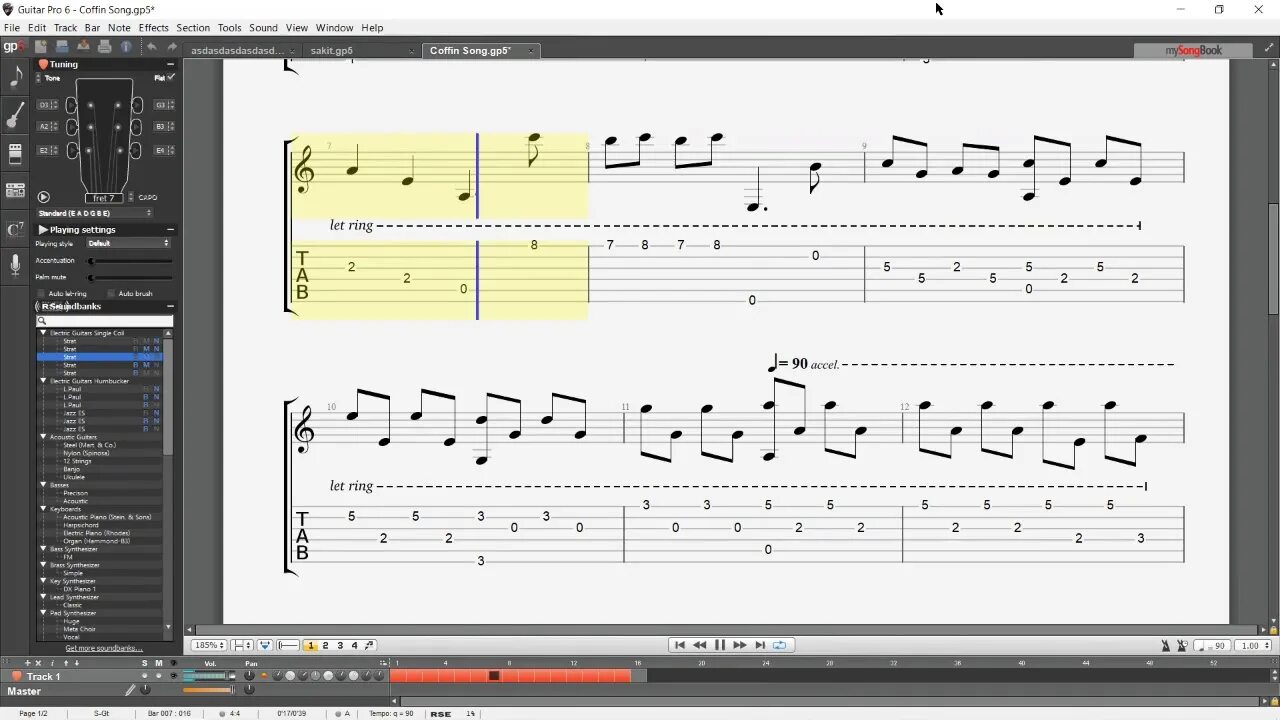Undo the last action with toolbar arrow
This screenshot has width=1280, height=720.
151,46
